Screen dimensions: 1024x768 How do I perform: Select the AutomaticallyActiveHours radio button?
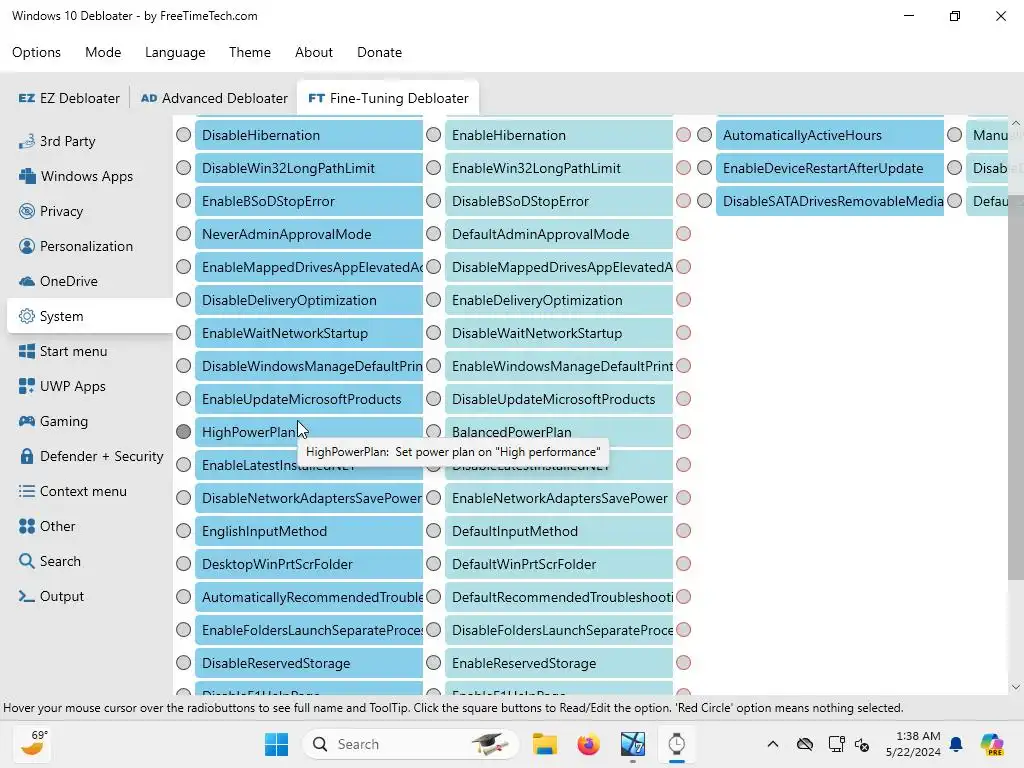(x=704, y=135)
